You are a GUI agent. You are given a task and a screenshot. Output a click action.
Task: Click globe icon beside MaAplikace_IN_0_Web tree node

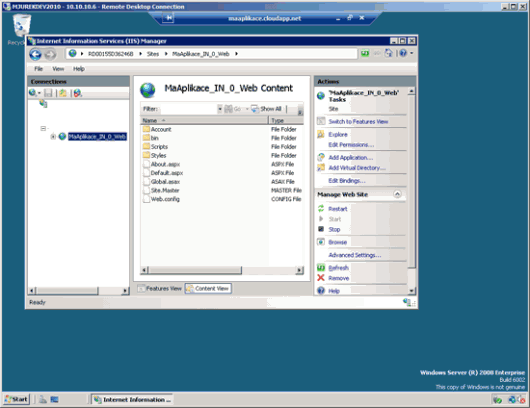pyautogui.click(x=62, y=137)
